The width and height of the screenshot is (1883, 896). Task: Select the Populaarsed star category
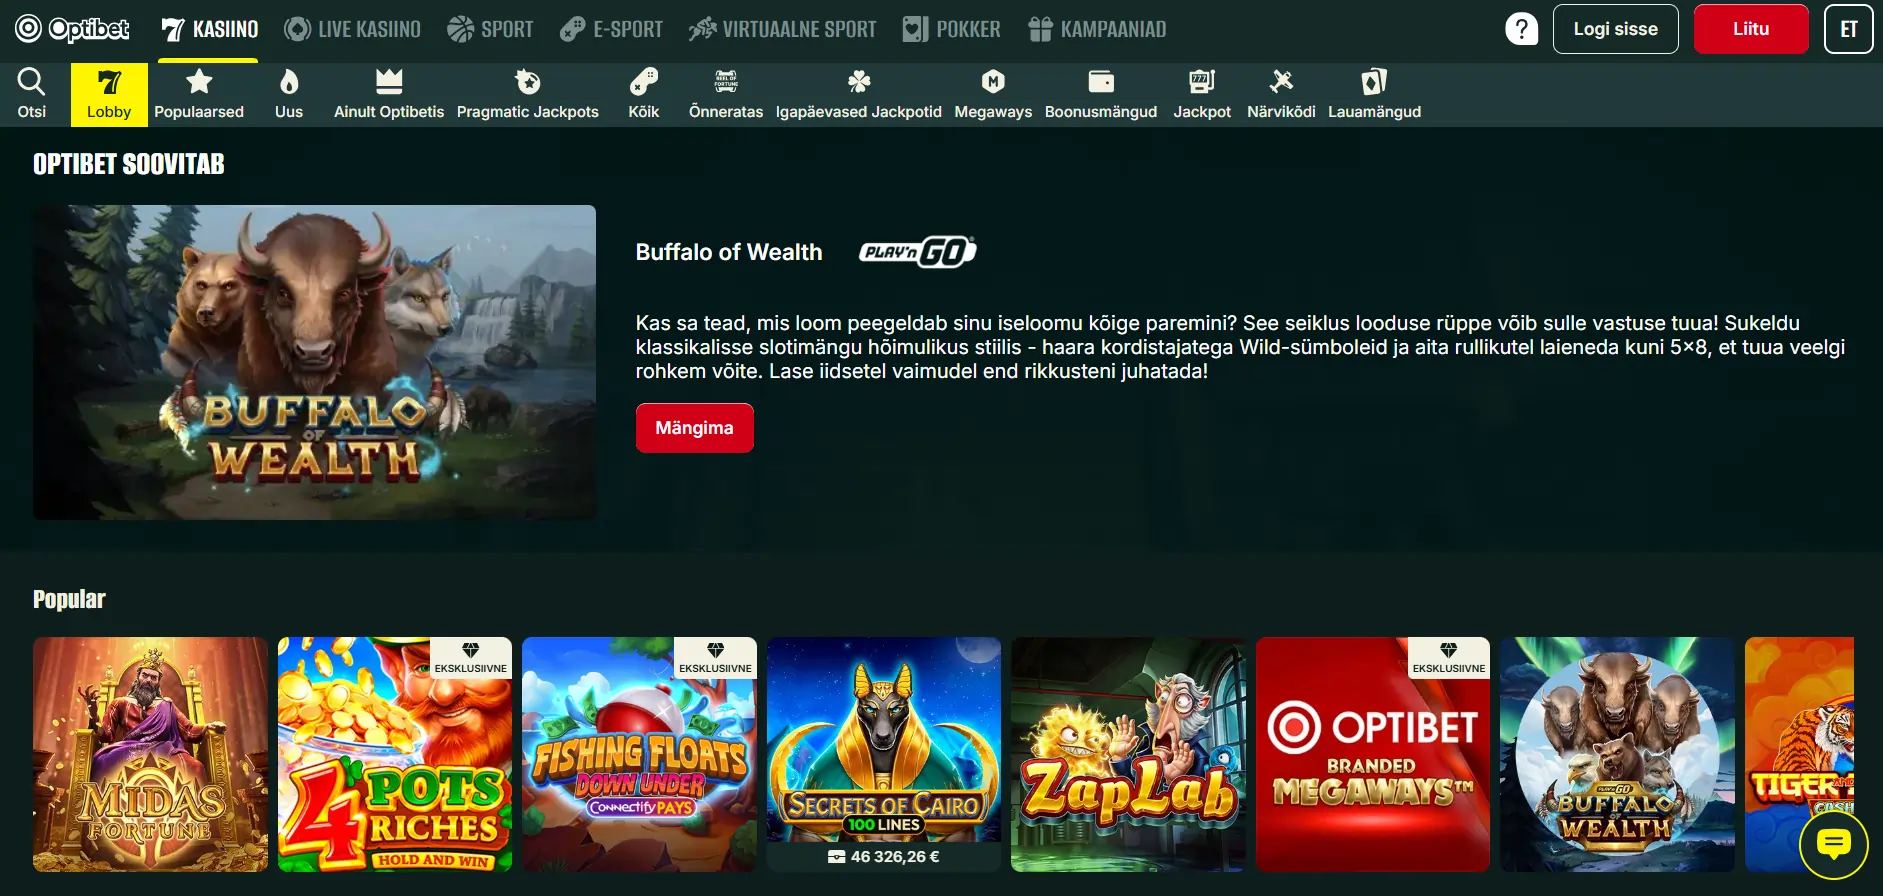click(x=199, y=94)
